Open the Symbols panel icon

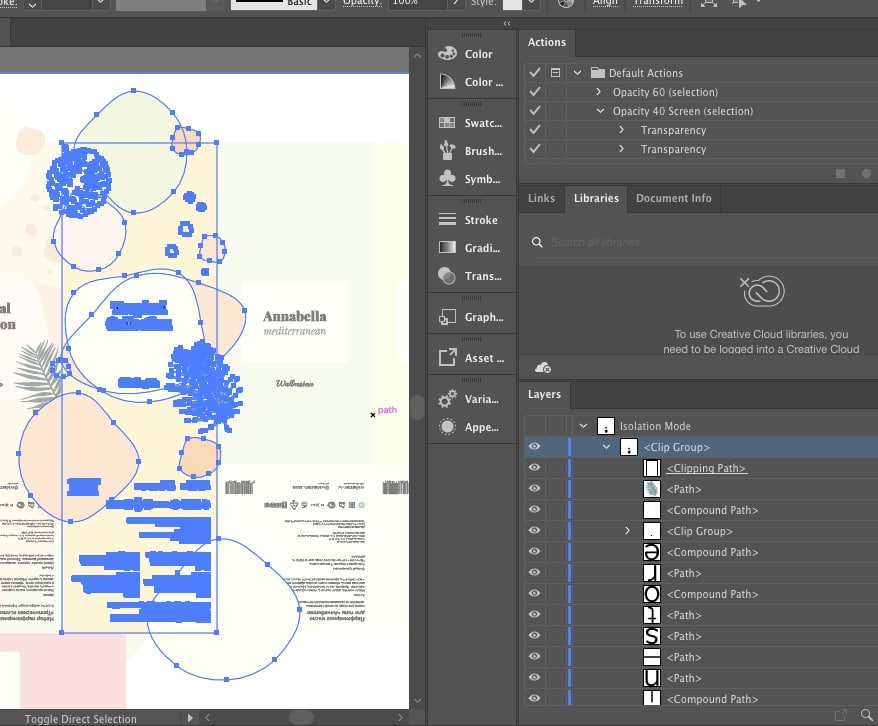(x=447, y=179)
